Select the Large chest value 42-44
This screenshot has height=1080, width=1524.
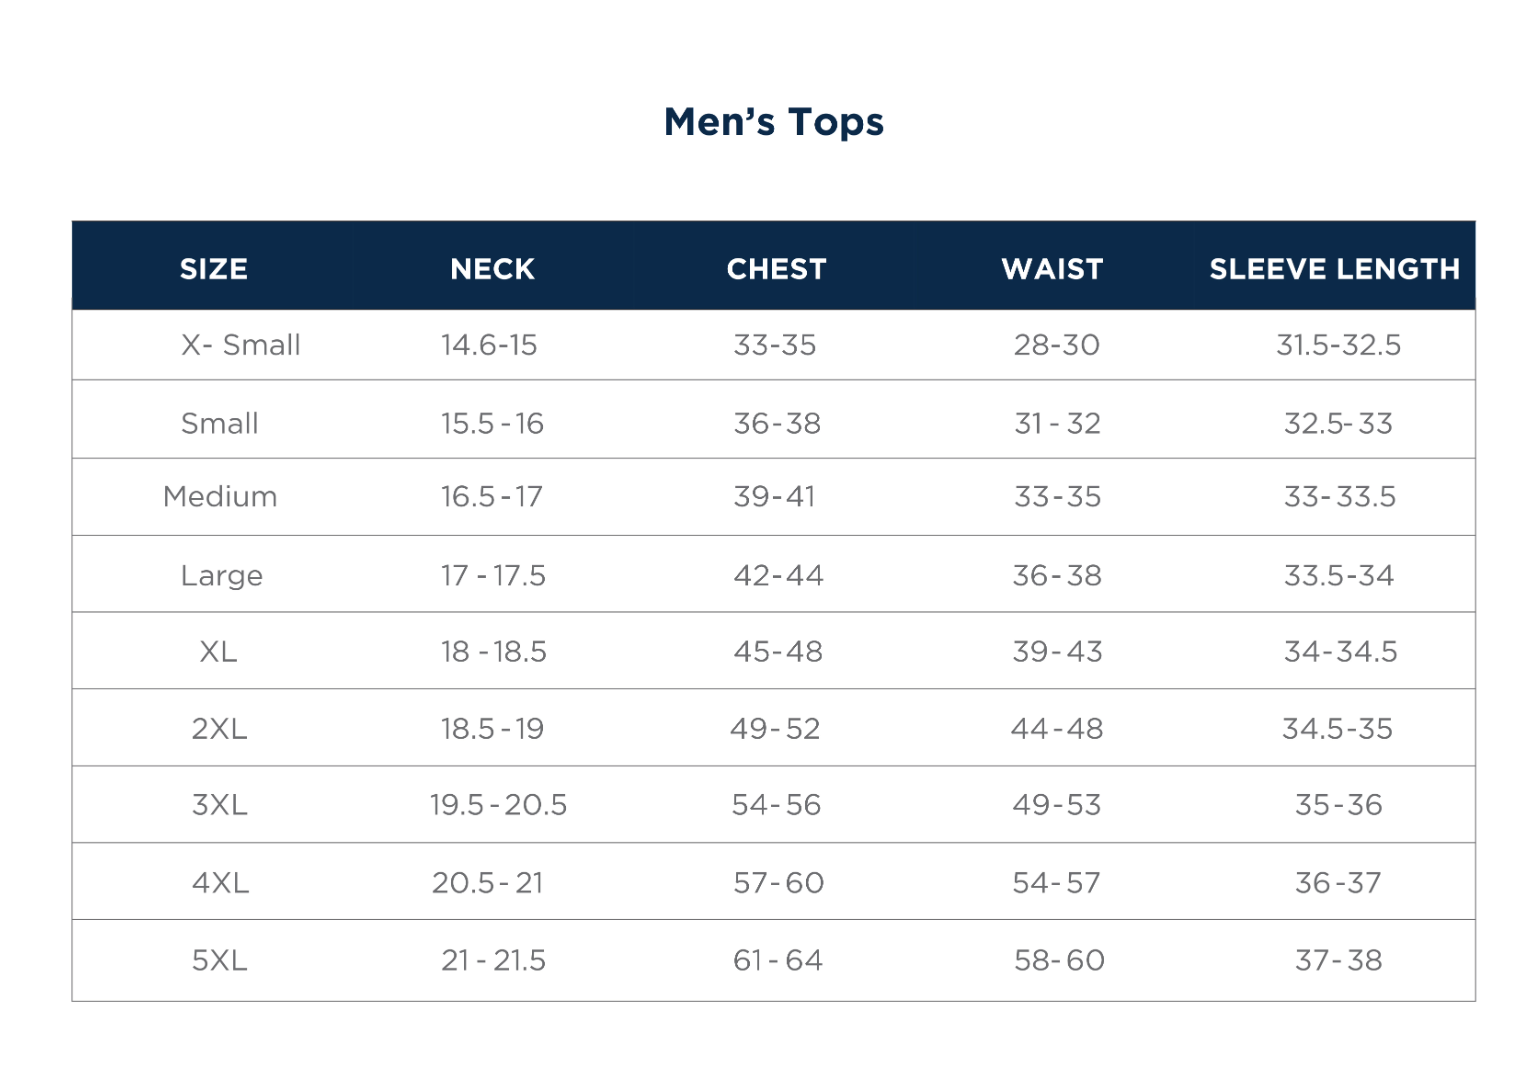(x=778, y=576)
